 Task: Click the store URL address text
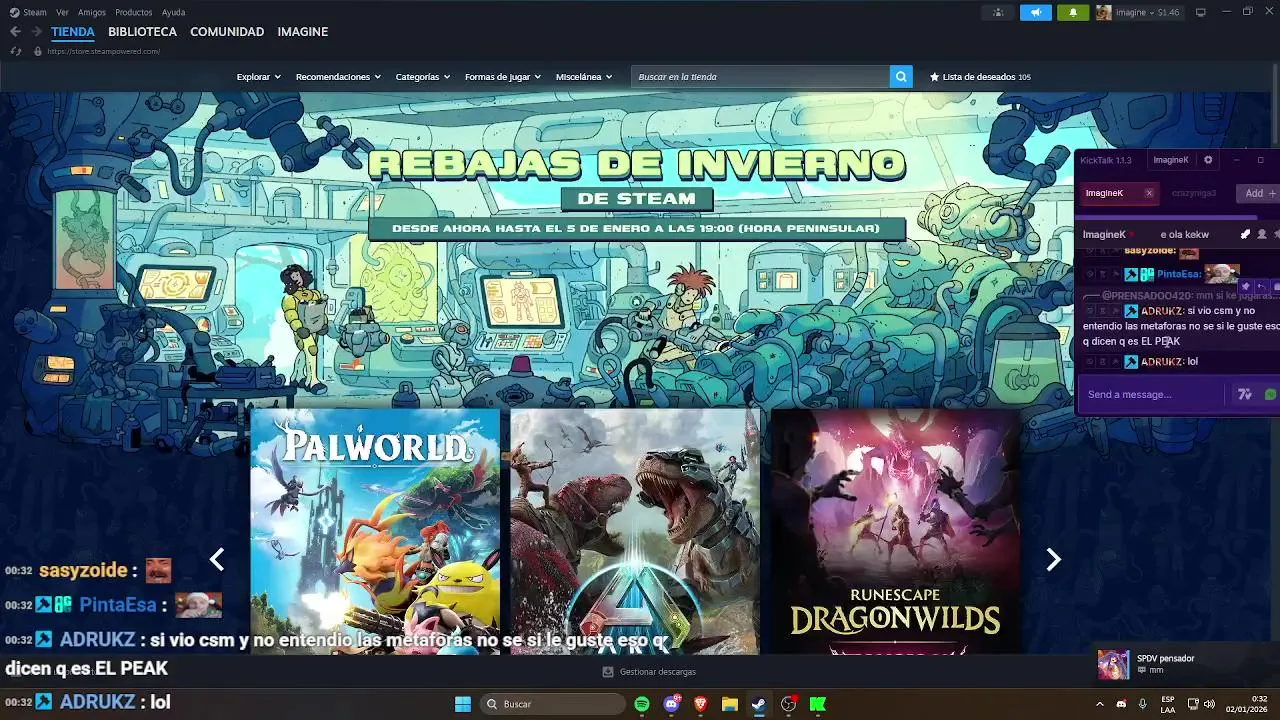(x=104, y=51)
